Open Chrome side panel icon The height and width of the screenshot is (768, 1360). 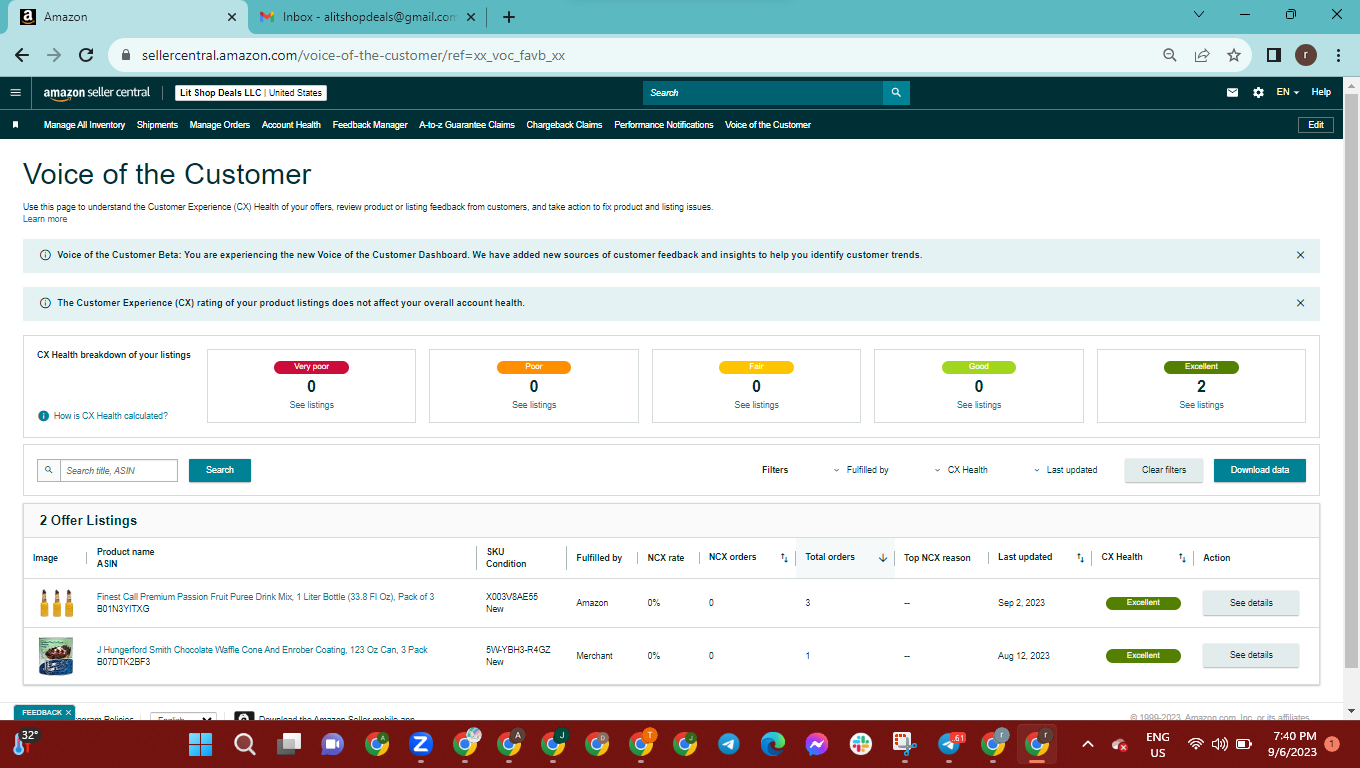click(1274, 55)
